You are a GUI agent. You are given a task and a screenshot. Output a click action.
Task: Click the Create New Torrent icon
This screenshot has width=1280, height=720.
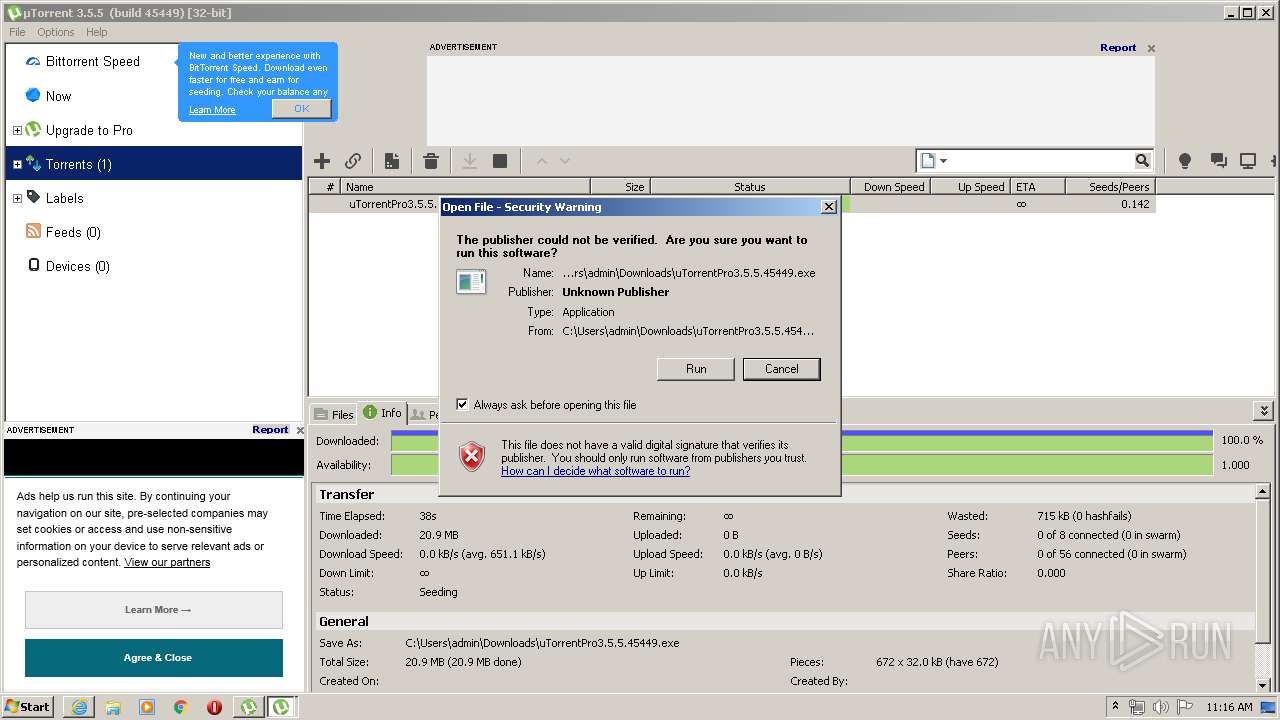pos(392,161)
